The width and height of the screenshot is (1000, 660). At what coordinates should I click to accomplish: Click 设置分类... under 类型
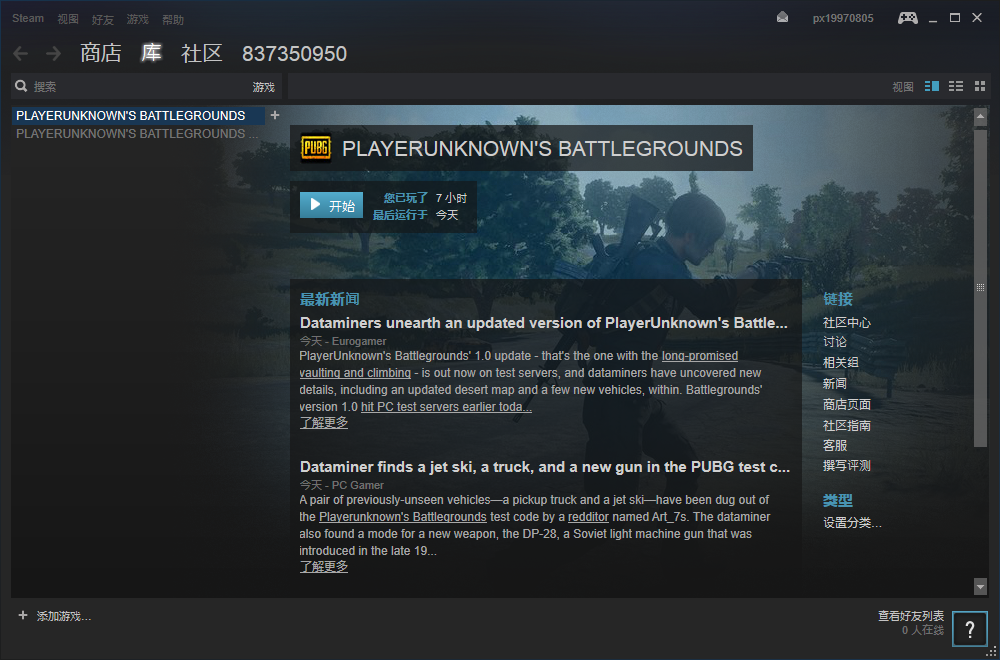852,523
